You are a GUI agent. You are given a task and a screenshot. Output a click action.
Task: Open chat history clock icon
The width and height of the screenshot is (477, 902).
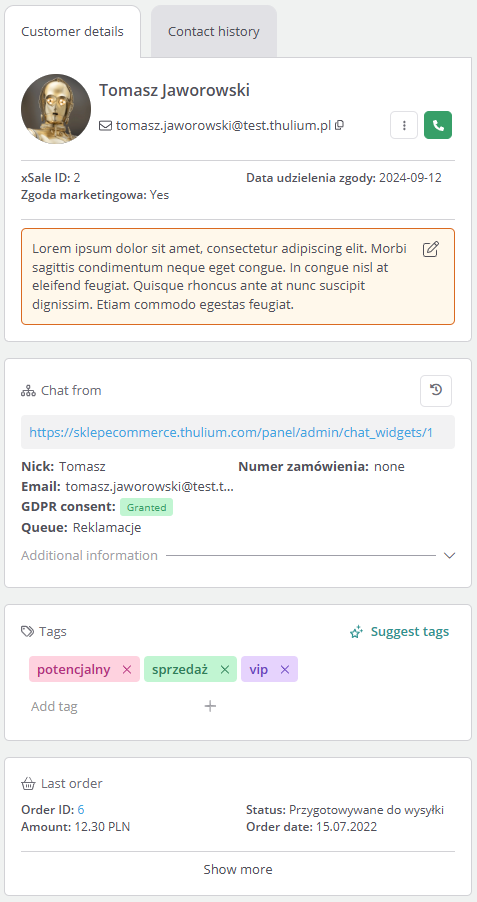(x=436, y=391)
